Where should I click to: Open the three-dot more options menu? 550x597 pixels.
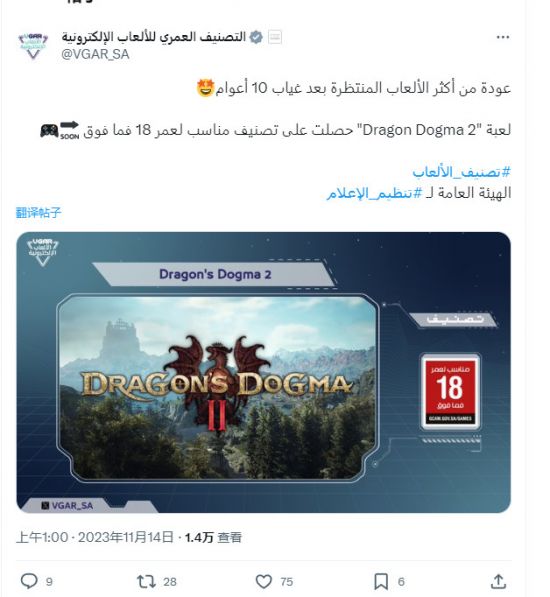502,37
